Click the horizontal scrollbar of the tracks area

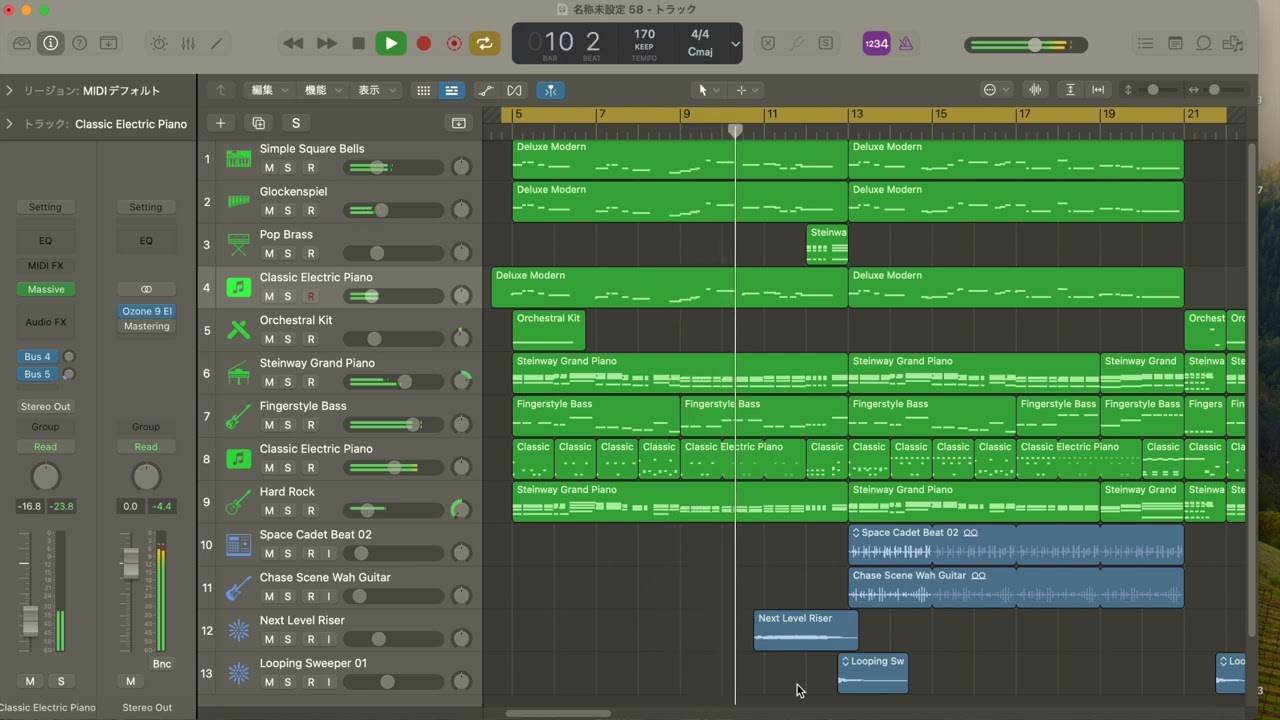(x=558, y=713)
